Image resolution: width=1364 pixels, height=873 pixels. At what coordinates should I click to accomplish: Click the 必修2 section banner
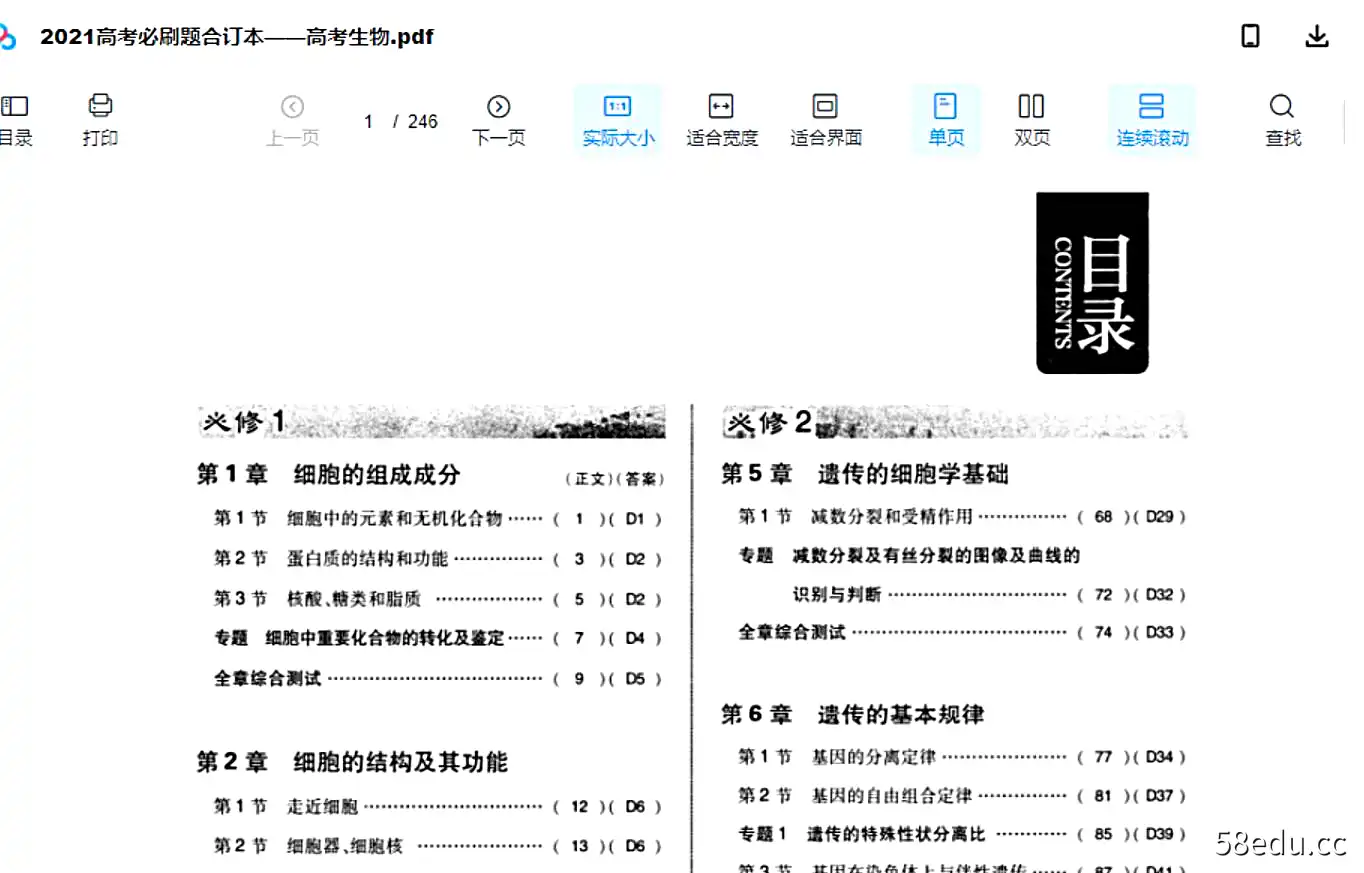pyautogui.click(x=954, y=422)
